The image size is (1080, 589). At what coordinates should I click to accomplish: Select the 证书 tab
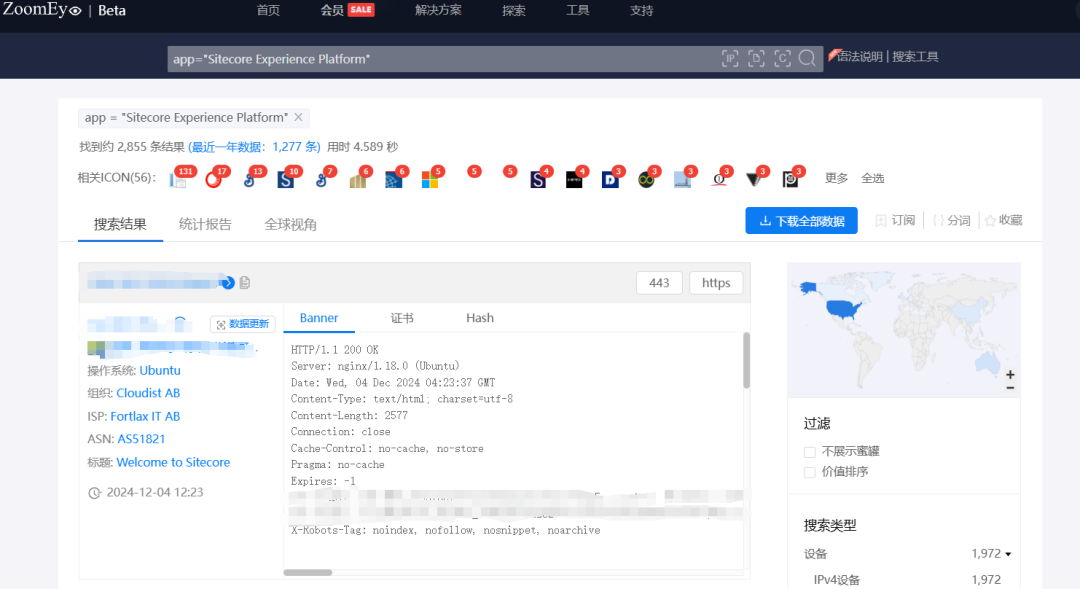click(x=402, y=318)
